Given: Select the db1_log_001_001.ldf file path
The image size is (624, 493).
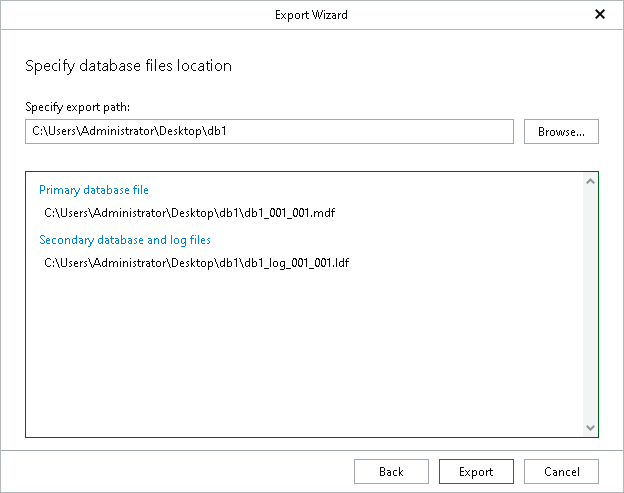Looking at the screenshot, I should coord(197,263).
